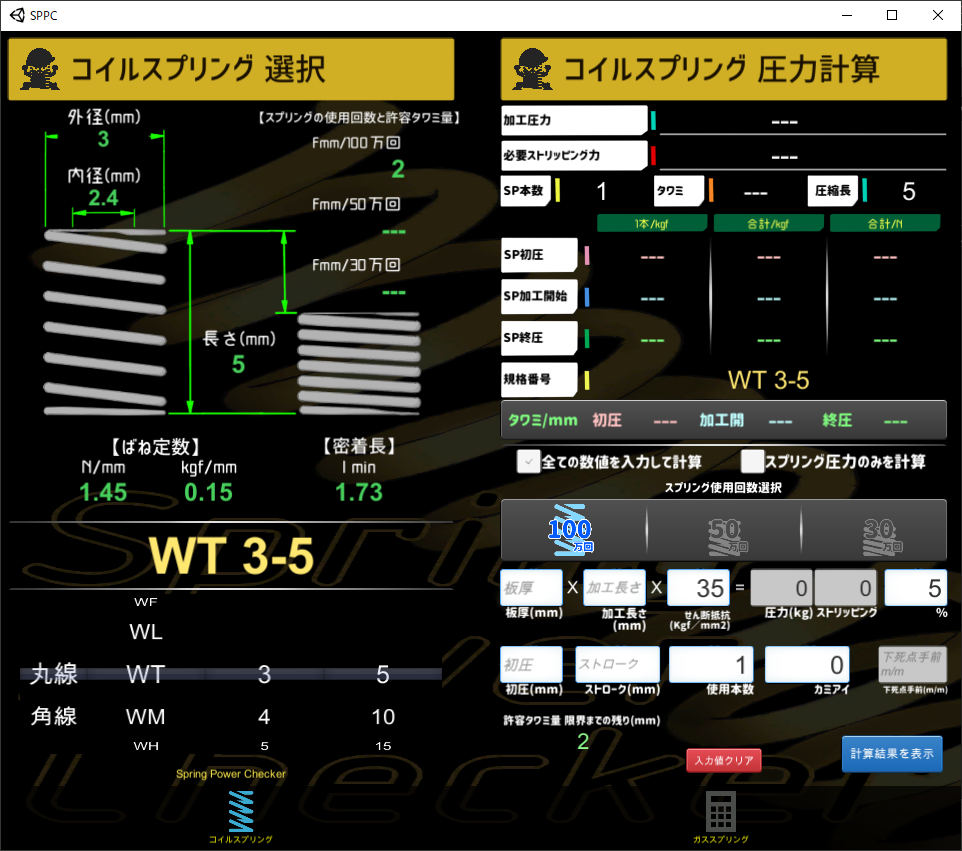Click the ストローク input field
This screenshot has width=962, height=851.
point(618,664)
